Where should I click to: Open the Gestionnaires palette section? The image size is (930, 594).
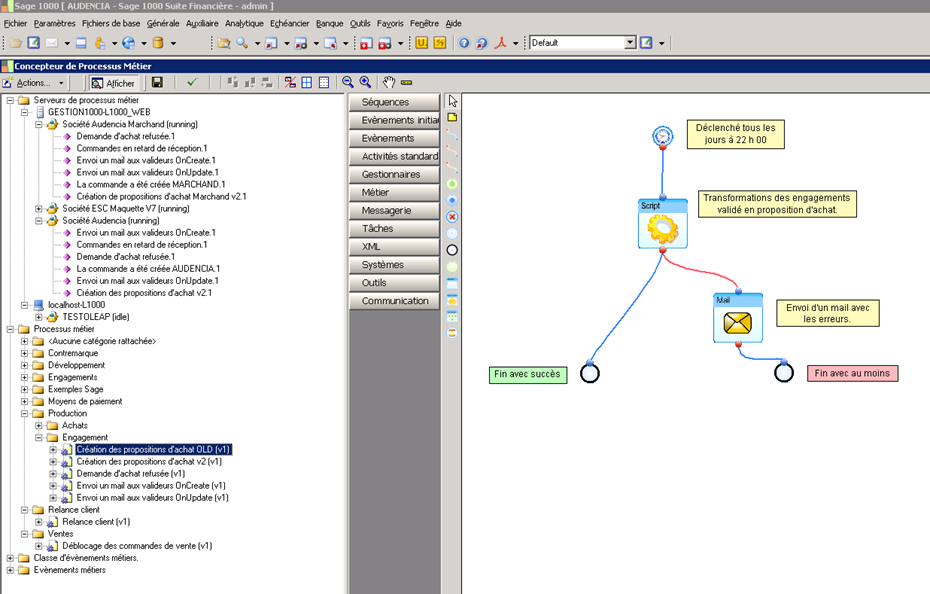click(x=394, y=174)
